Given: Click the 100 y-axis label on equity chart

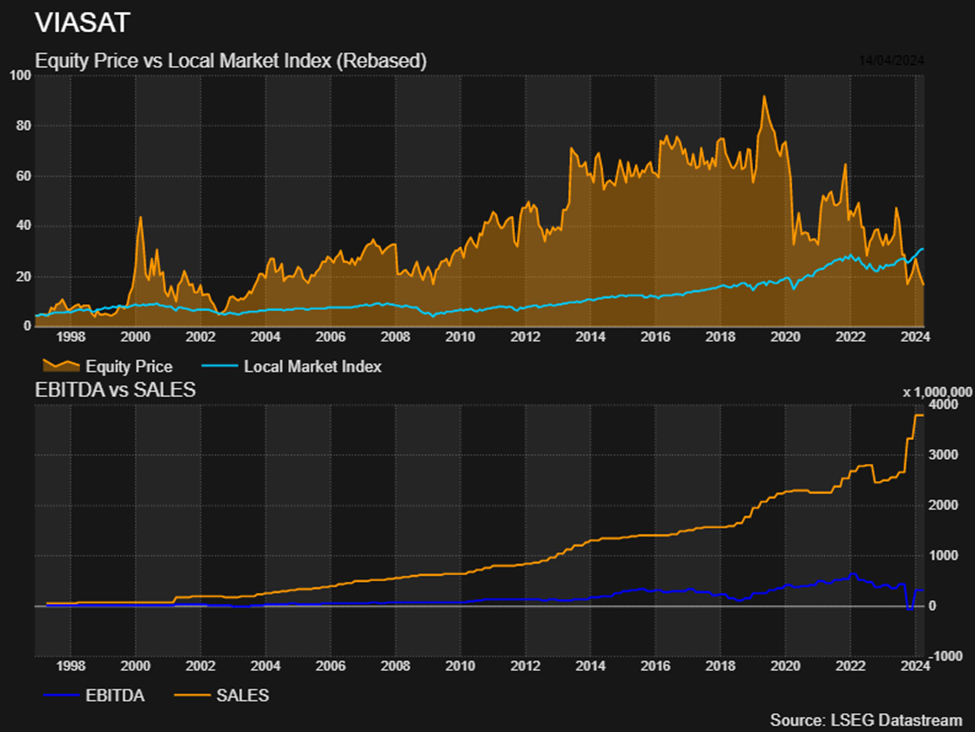Looking at the screenshot, I should coord(21,75).
